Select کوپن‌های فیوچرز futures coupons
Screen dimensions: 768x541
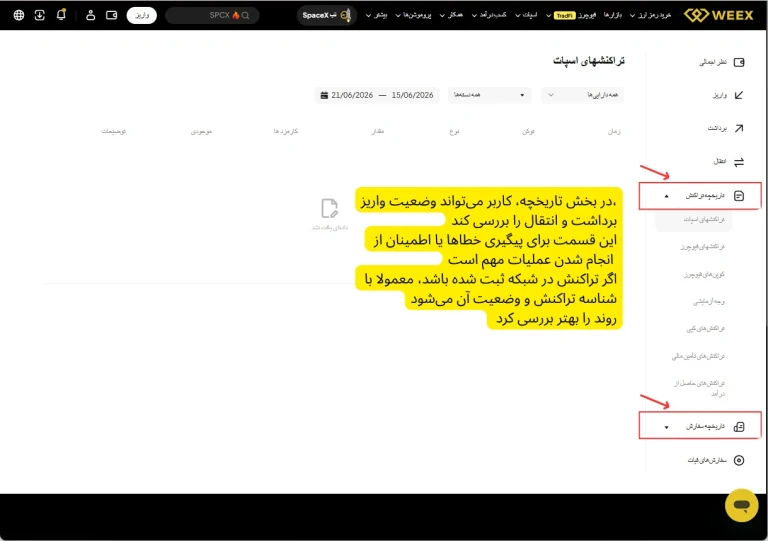(x=704, y=274)
